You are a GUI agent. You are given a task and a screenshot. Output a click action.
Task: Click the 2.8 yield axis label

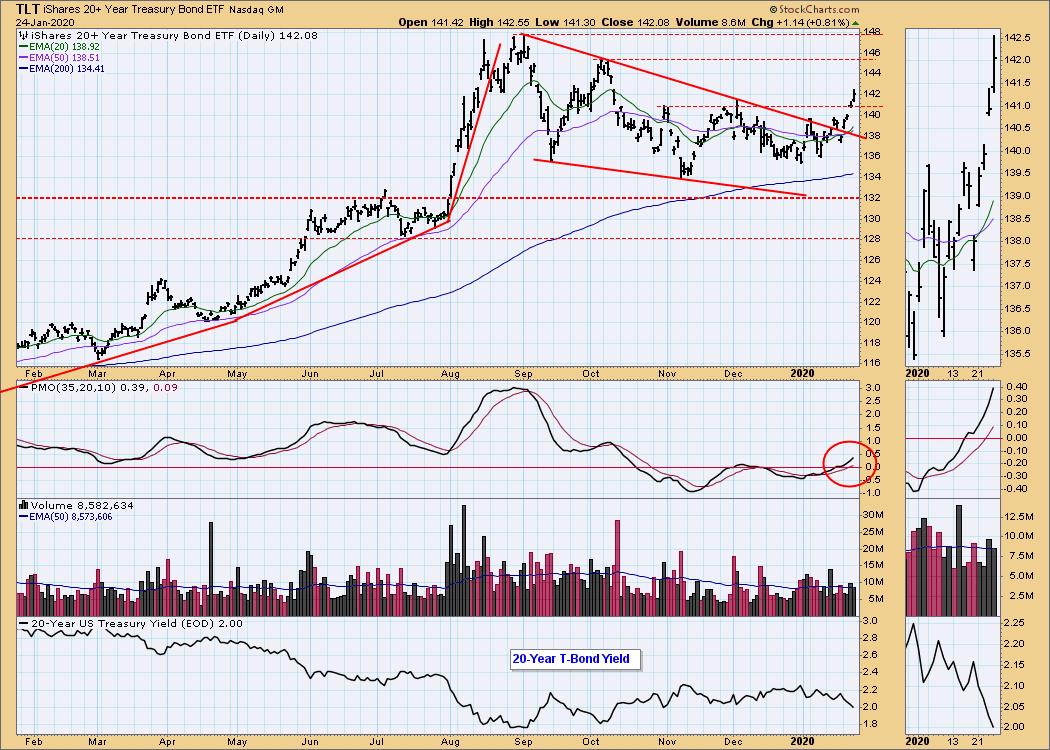point(868,638)
